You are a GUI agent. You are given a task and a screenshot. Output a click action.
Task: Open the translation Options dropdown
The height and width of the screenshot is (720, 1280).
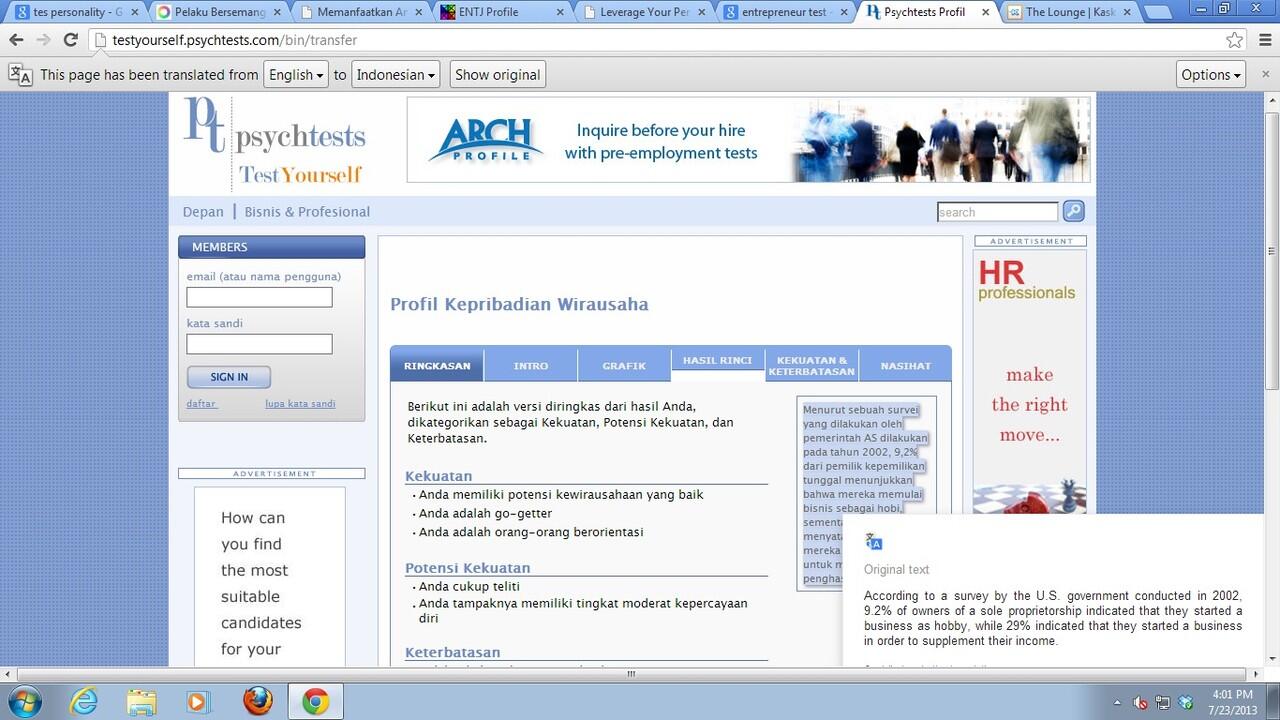pos(1210,74)
